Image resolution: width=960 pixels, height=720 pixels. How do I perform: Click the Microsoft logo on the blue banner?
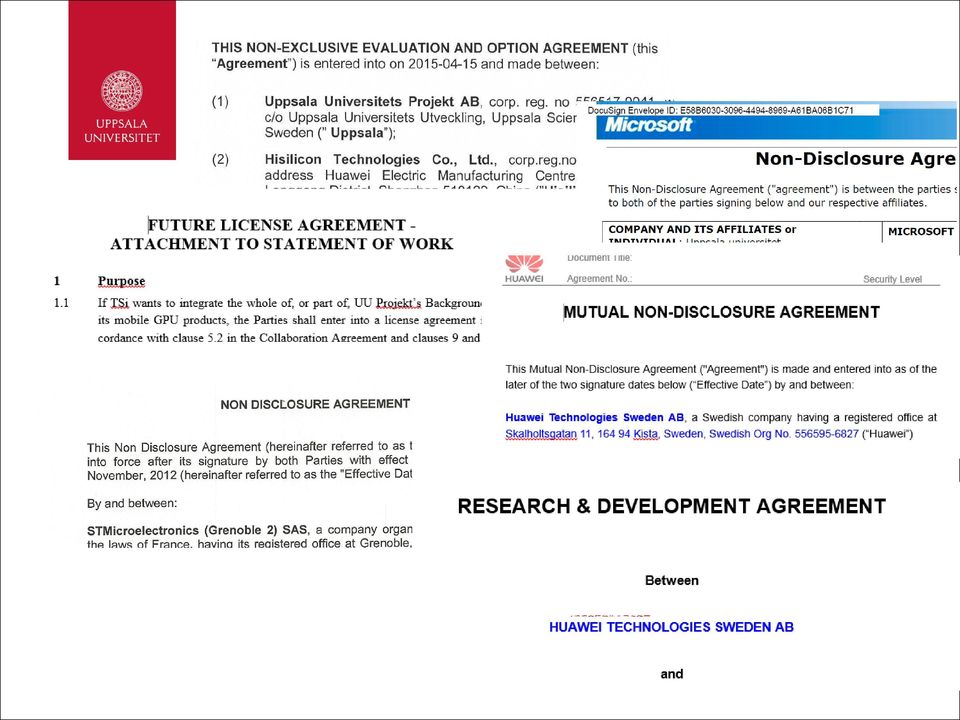pos(648,126)
